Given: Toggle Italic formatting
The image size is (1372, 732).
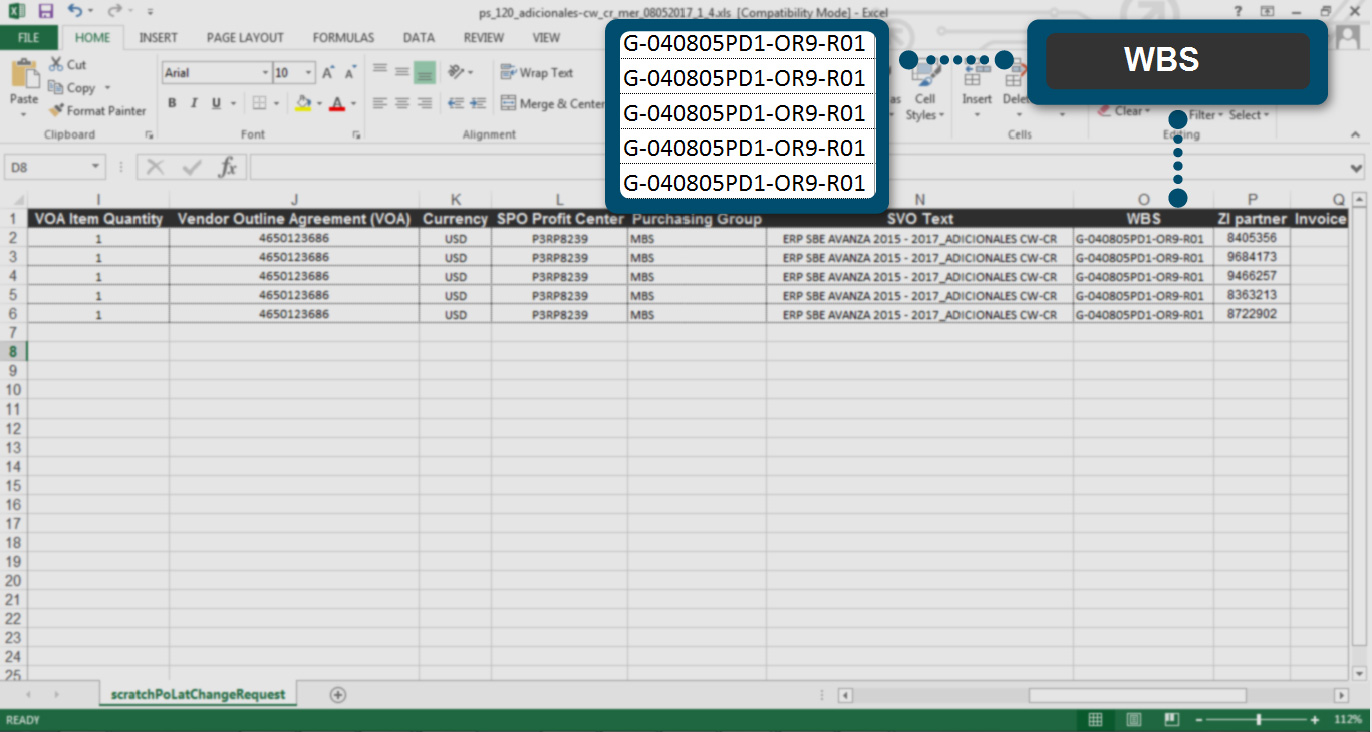Looking at the screenshot, I should 193,103.
